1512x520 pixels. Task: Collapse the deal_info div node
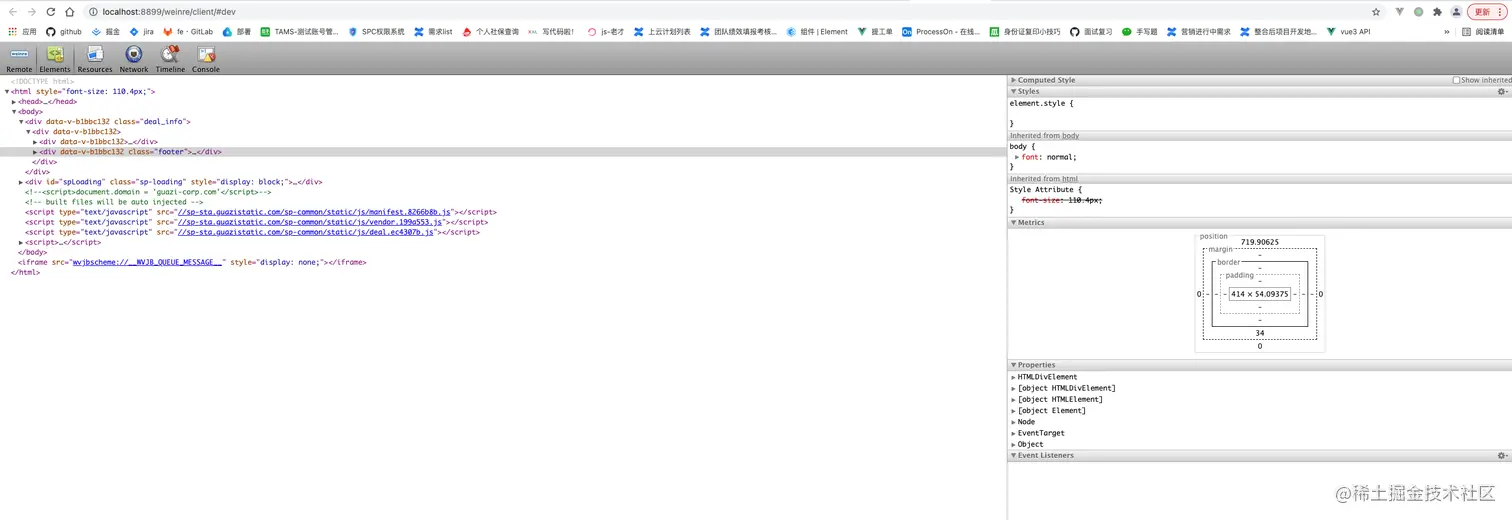tap(21, 121)
